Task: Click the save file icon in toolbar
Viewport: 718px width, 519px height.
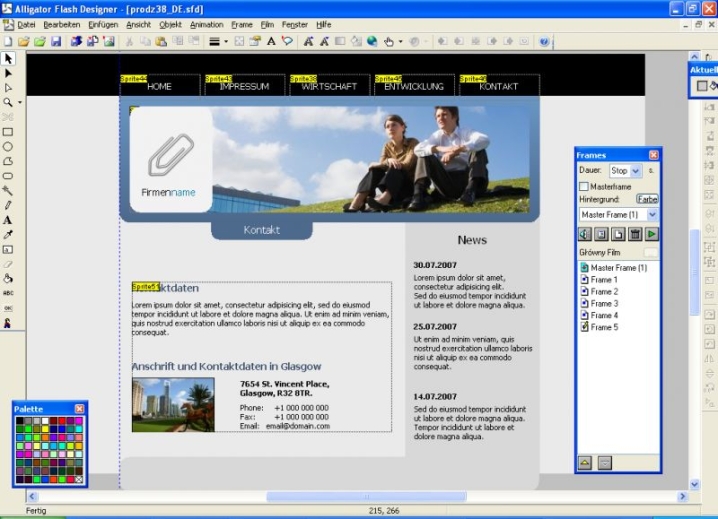Action: click(56, 42)
